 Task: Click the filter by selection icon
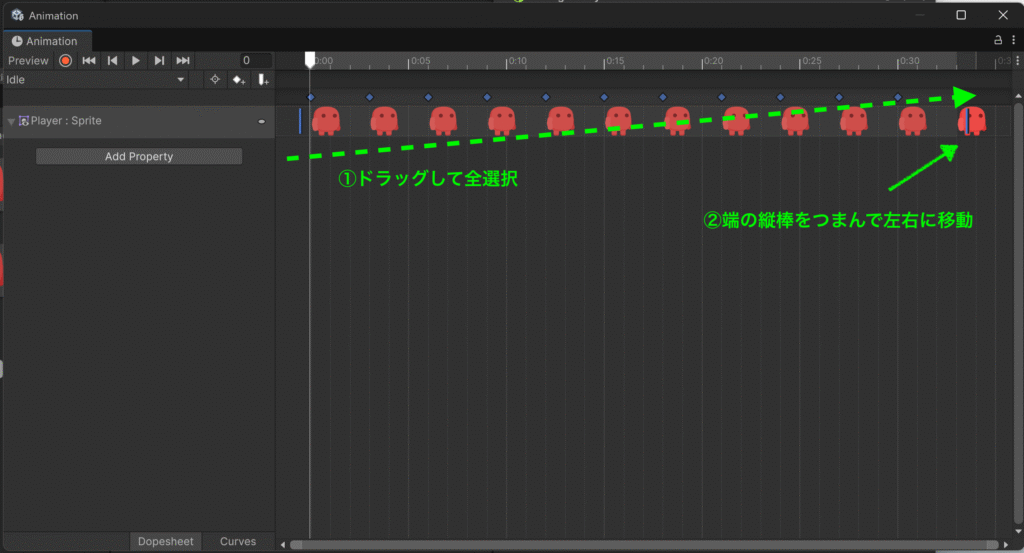[214, 79]
